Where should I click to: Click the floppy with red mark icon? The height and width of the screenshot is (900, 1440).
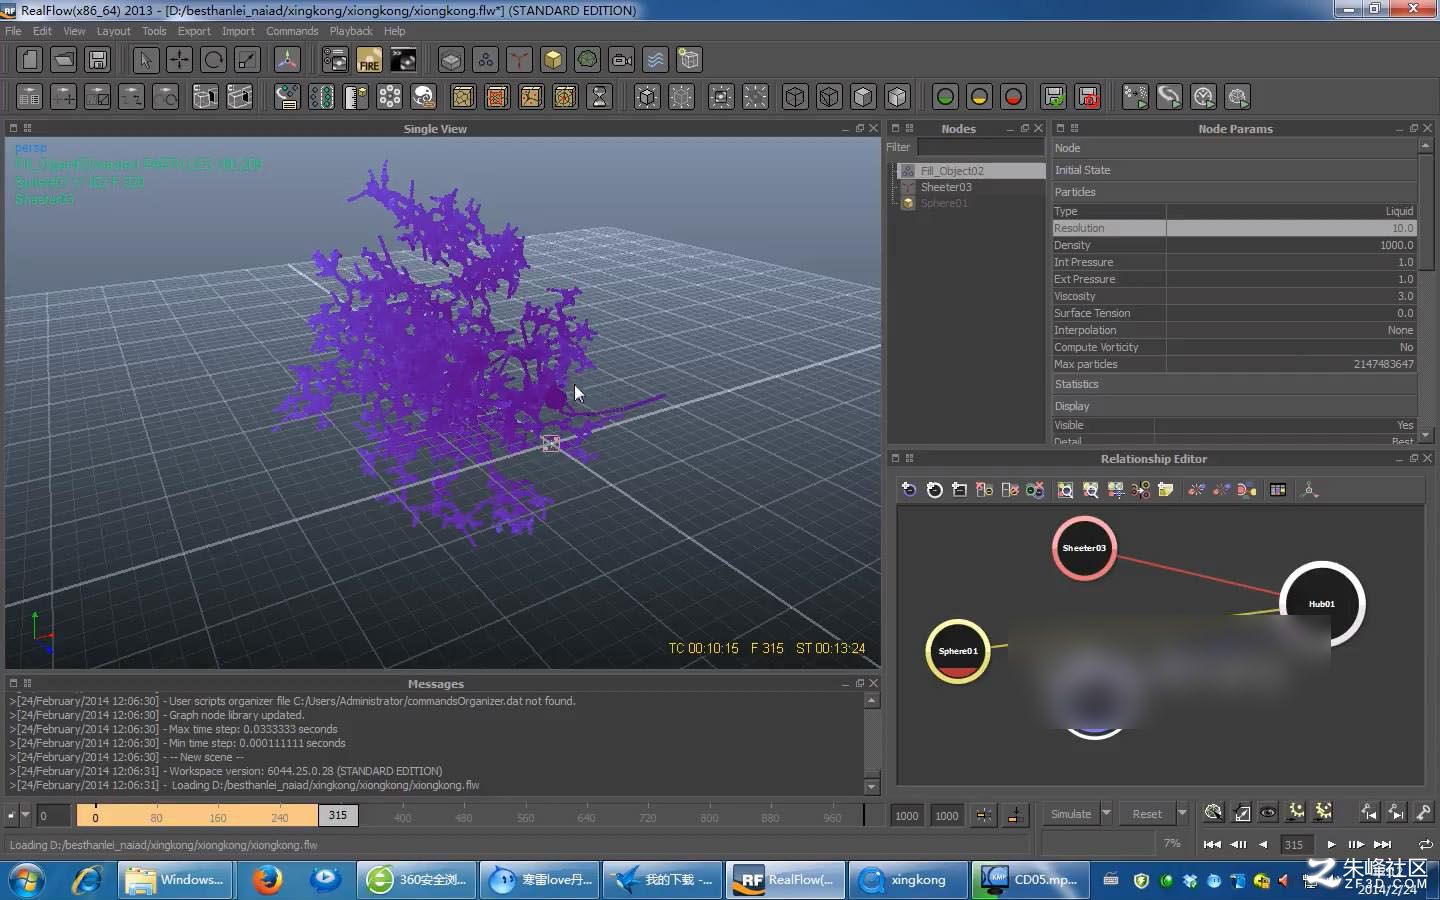point(1088,97)
